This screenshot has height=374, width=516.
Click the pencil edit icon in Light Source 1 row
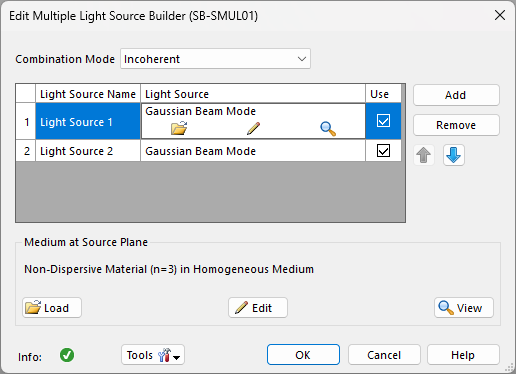point(253,128)
